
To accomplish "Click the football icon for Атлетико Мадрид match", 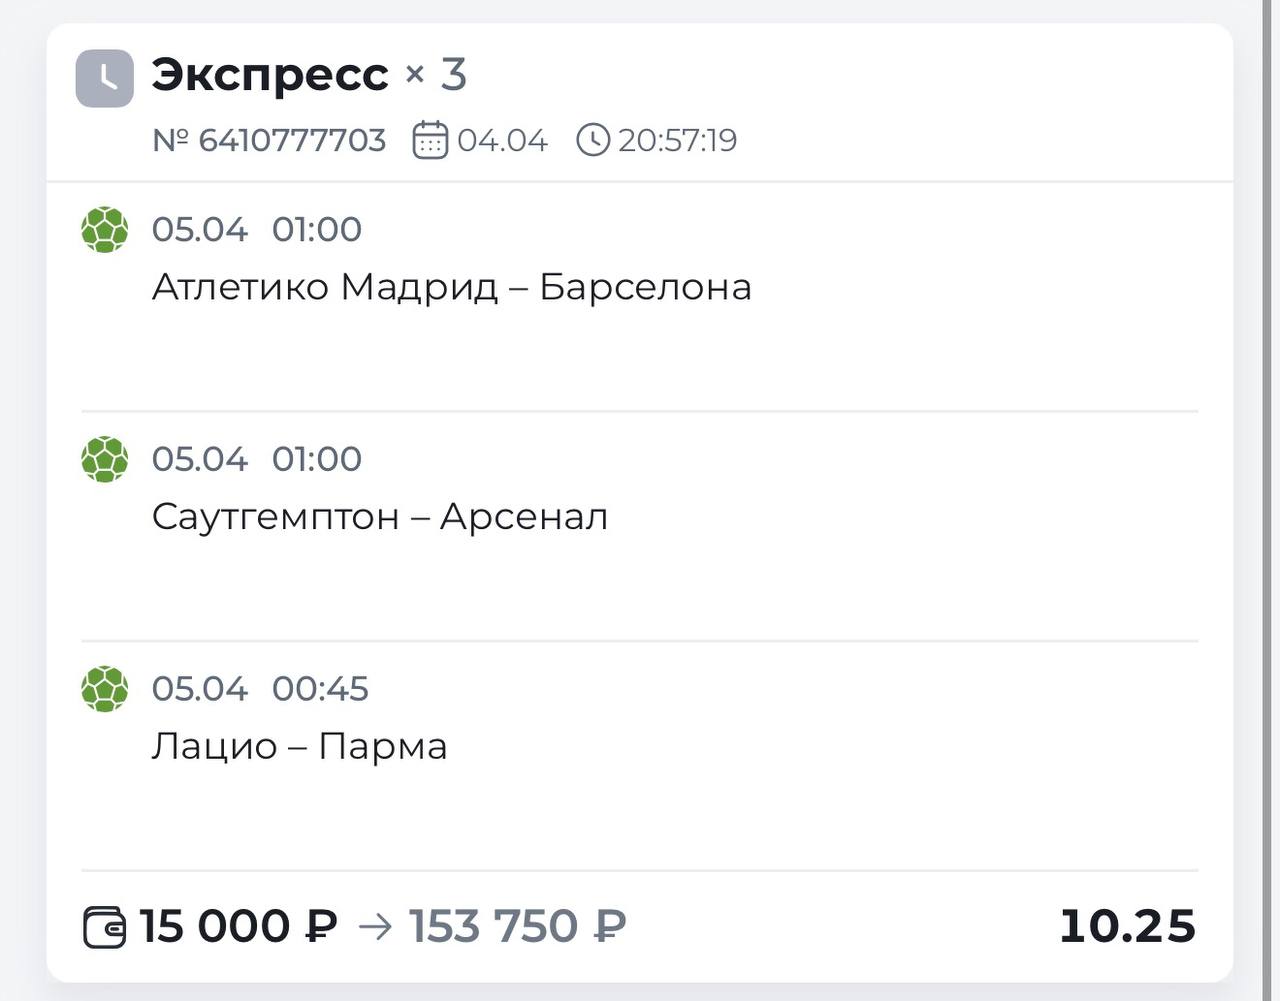I will tap(105, 230).
